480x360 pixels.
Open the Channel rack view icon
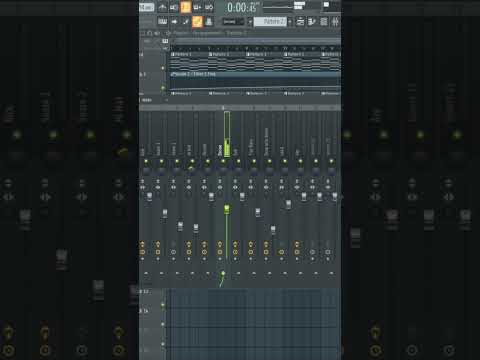point(324,22)
